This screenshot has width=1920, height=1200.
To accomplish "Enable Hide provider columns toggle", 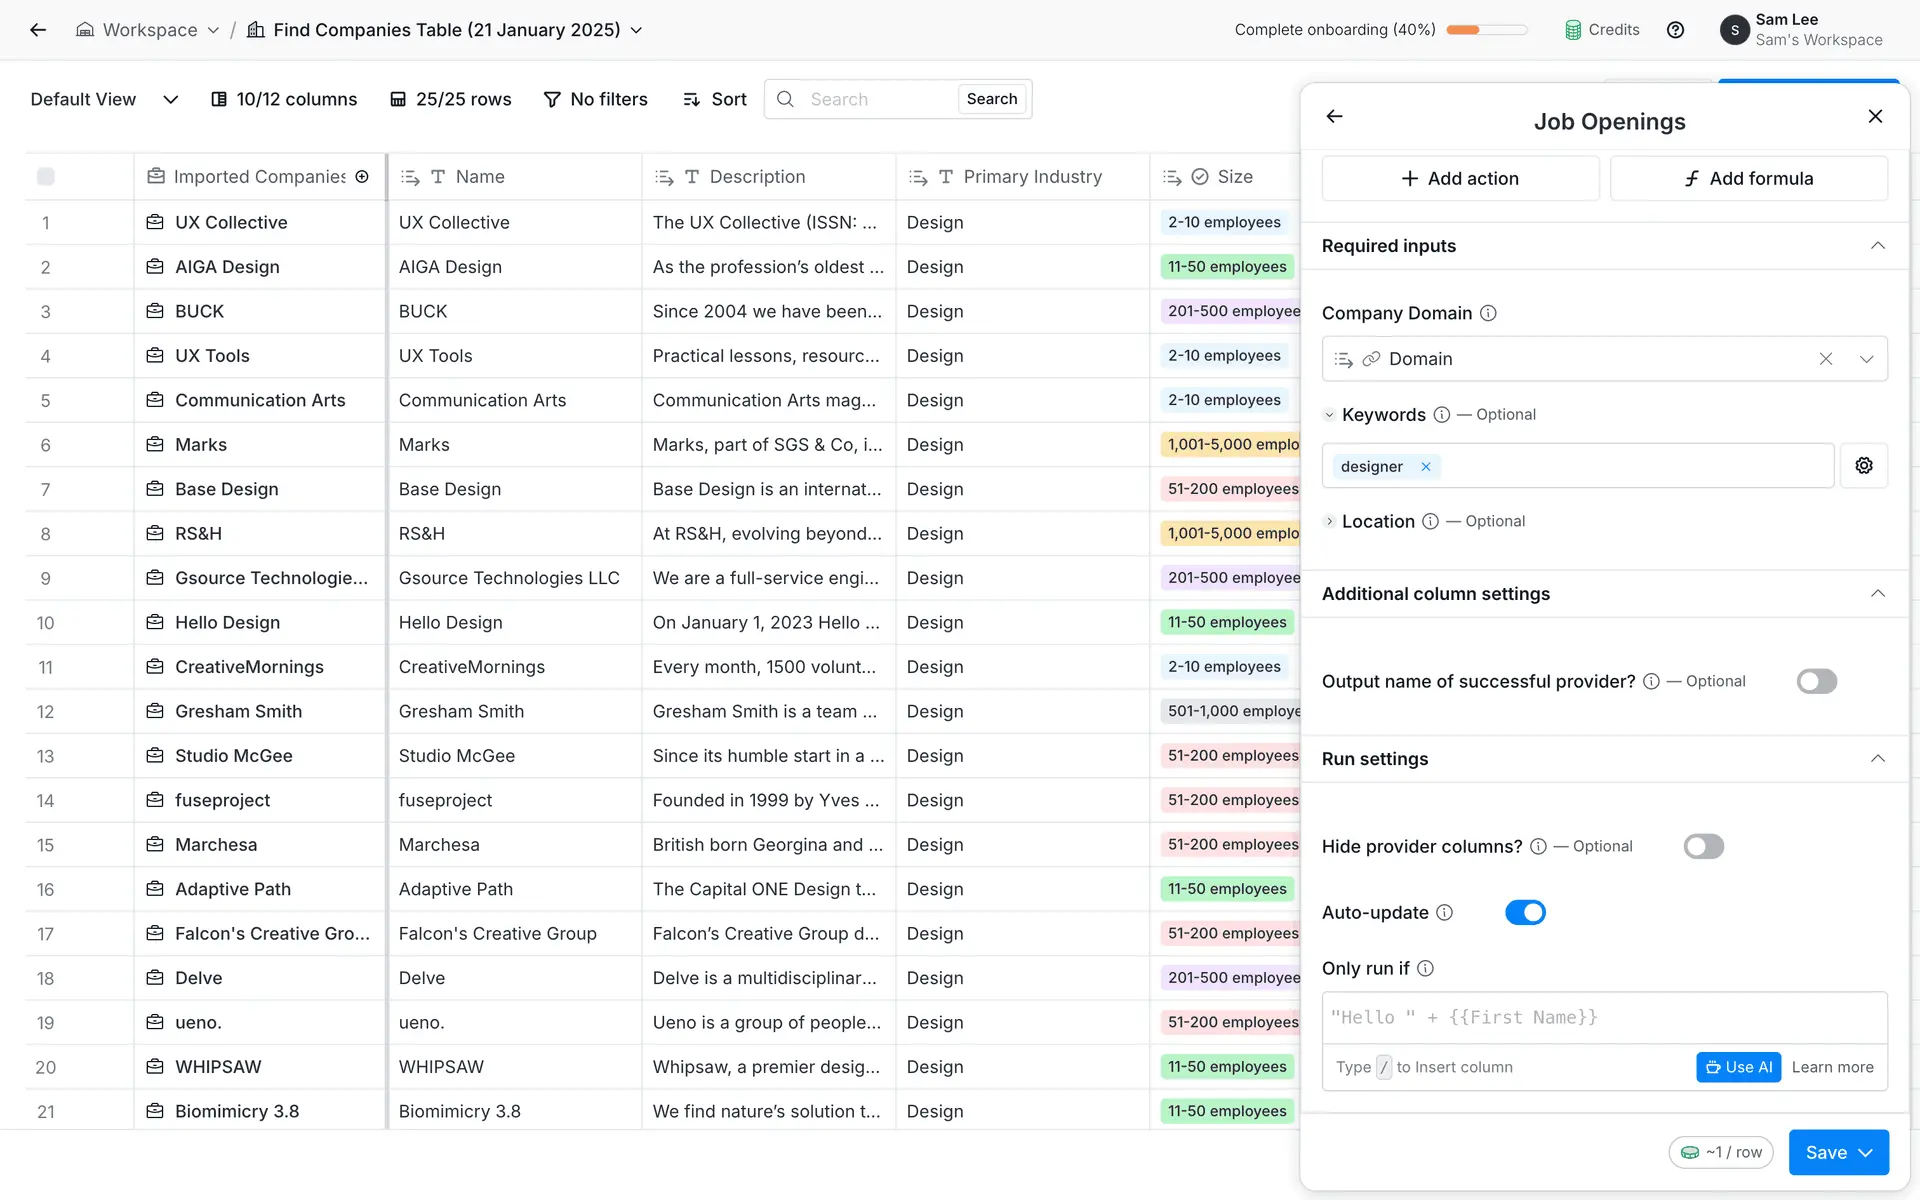I will (1703, 847).
